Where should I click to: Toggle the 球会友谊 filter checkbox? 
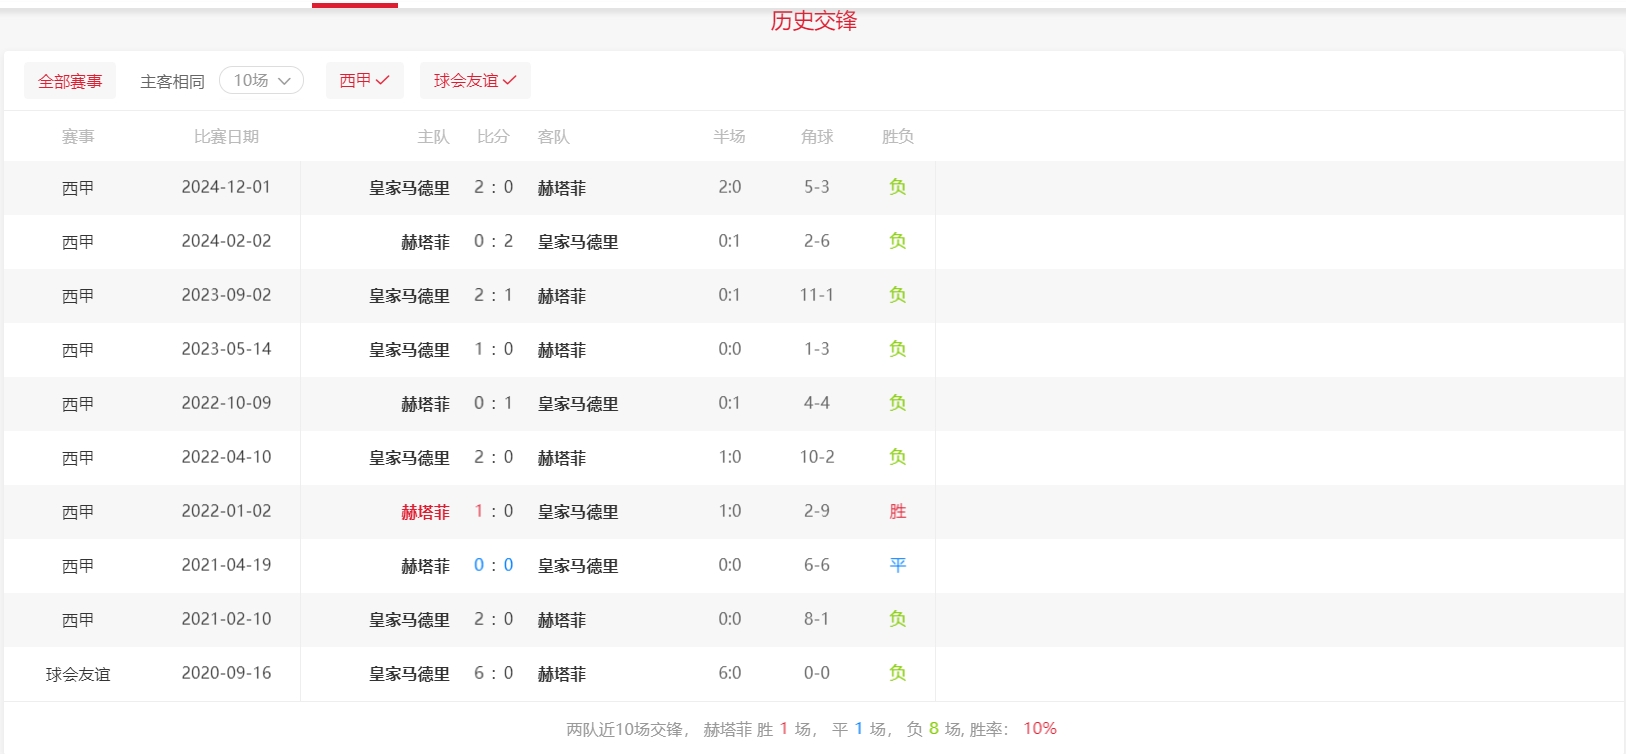click(475, 80)
